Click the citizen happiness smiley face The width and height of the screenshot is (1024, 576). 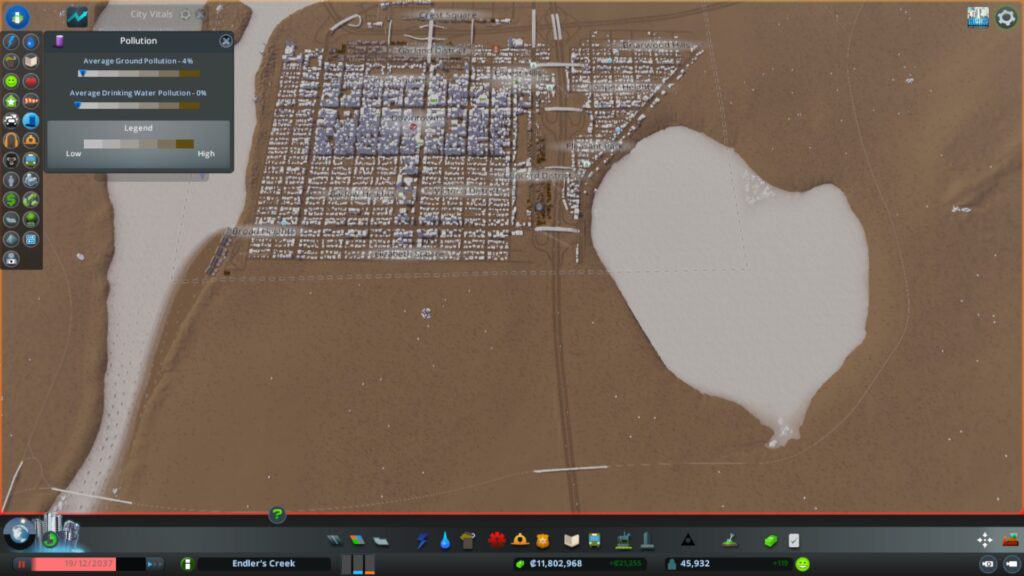click(x=803, y=564)
